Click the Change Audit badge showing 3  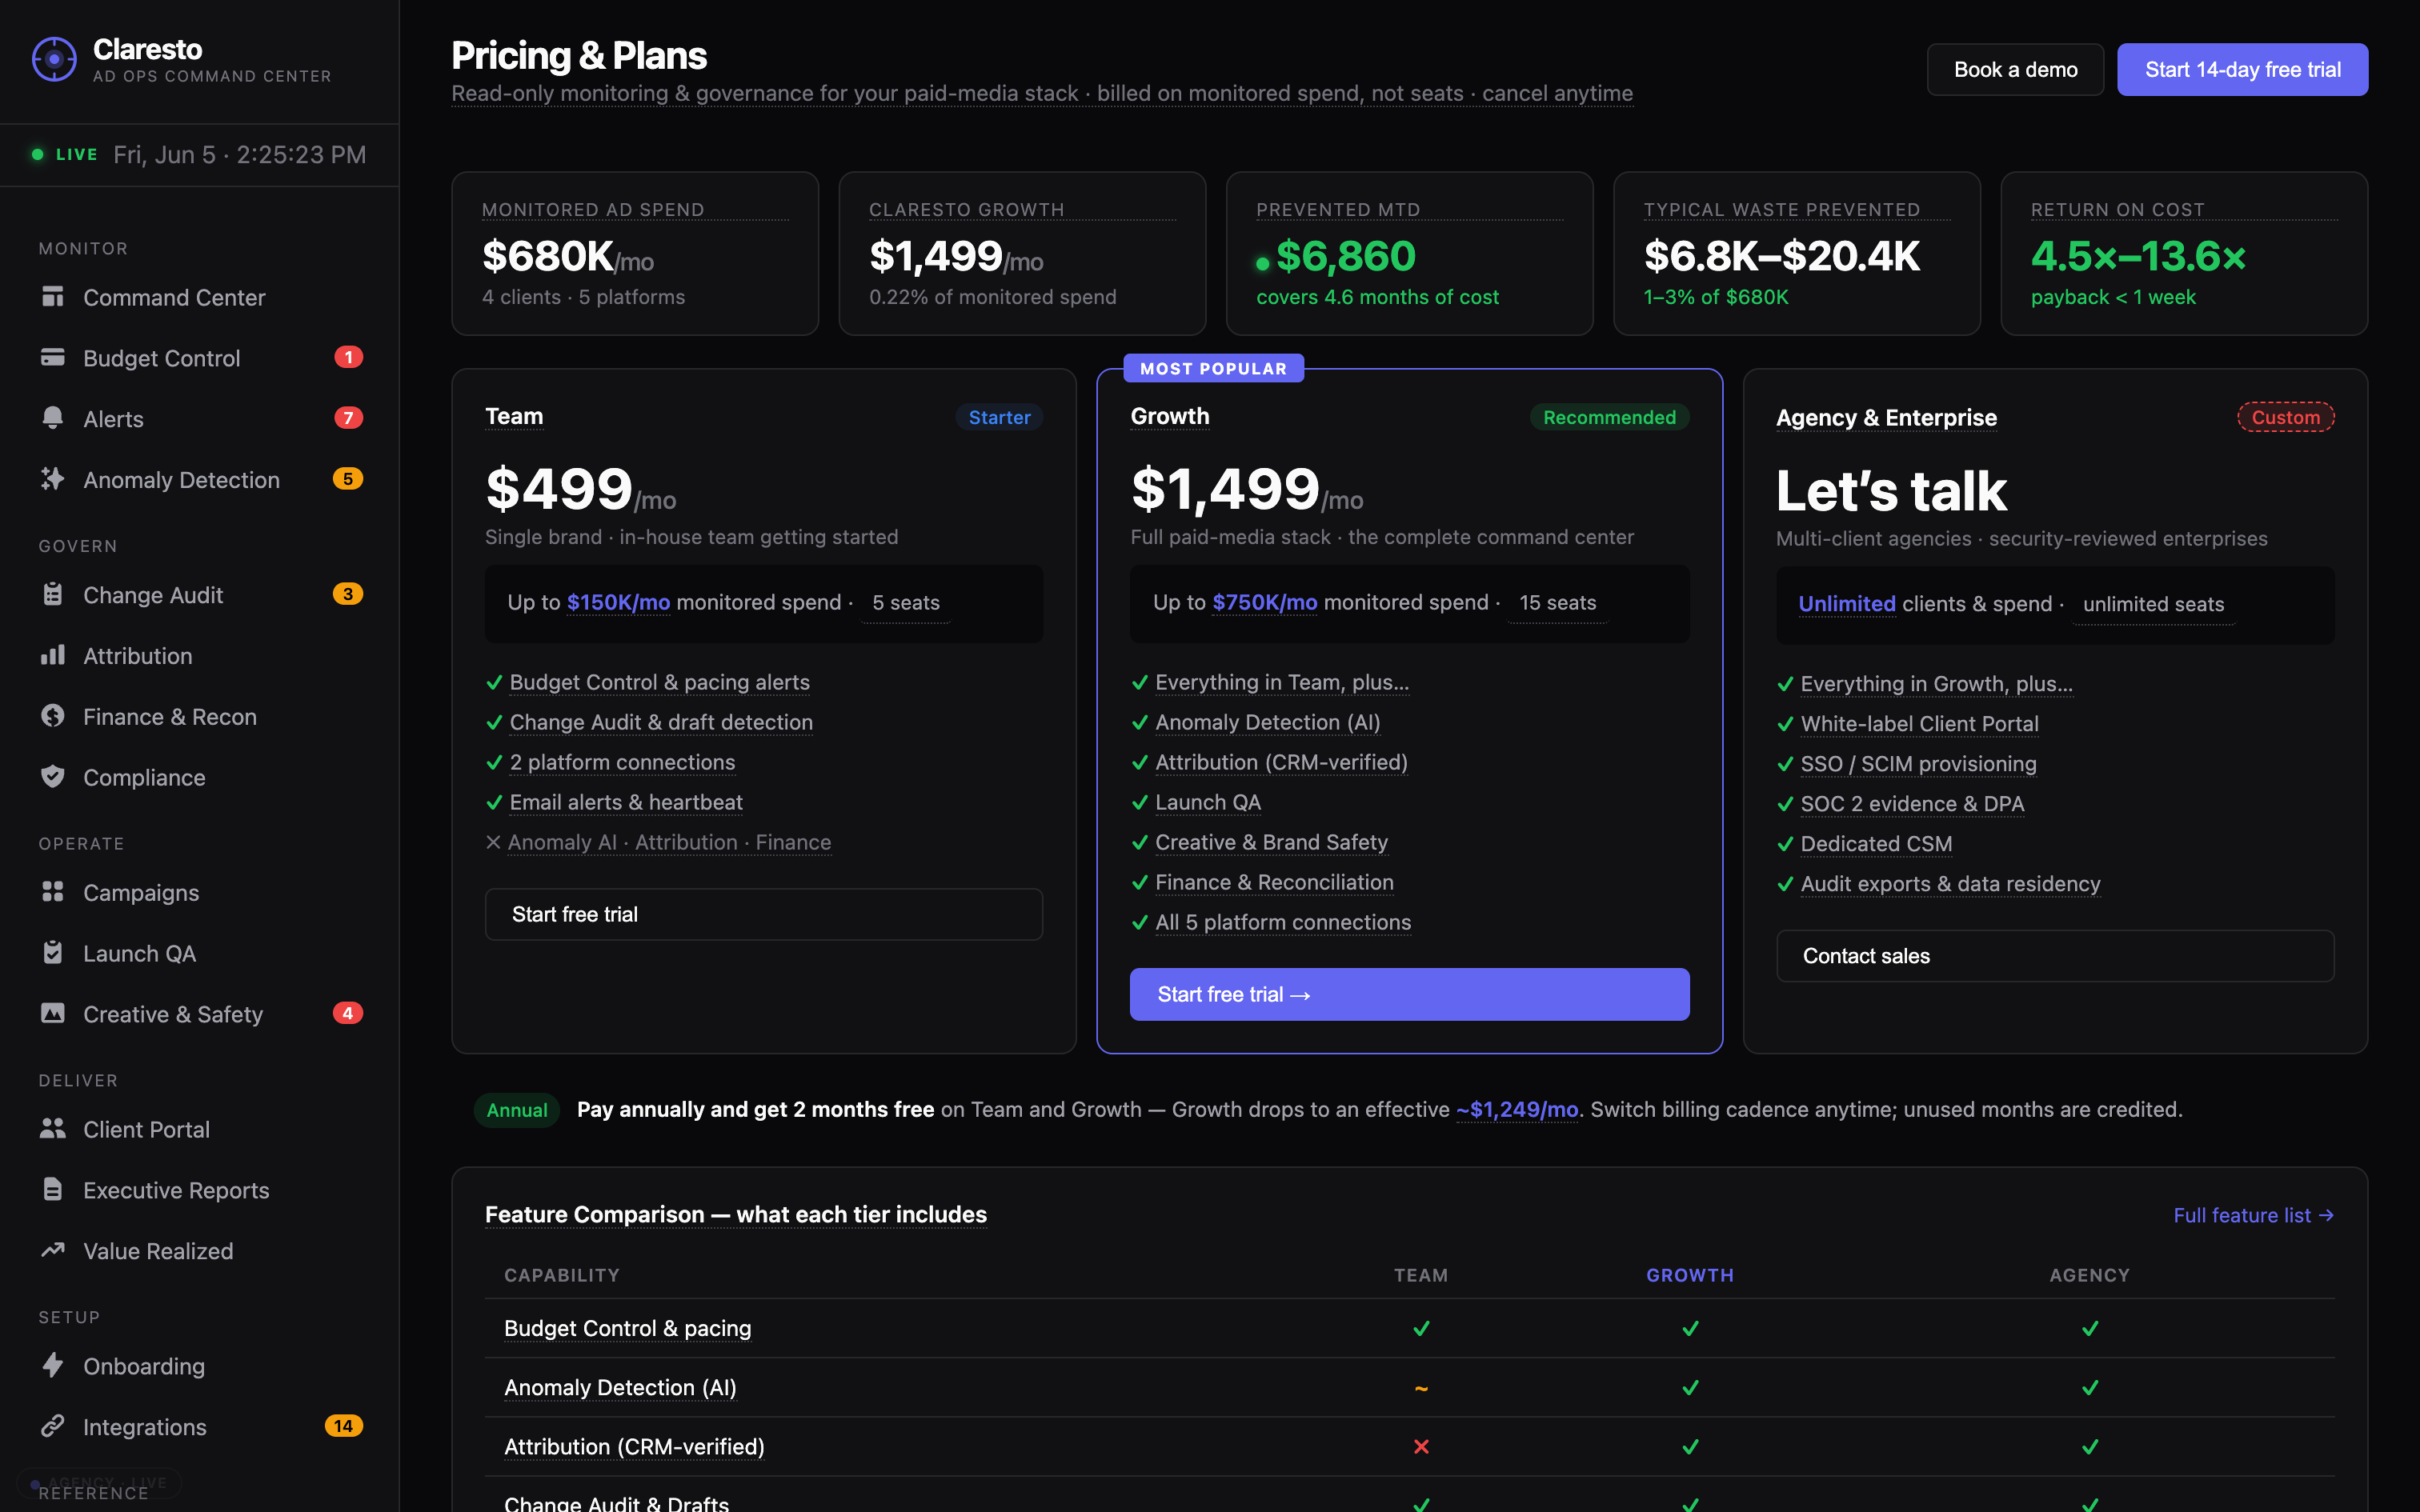tap(348, 594)
